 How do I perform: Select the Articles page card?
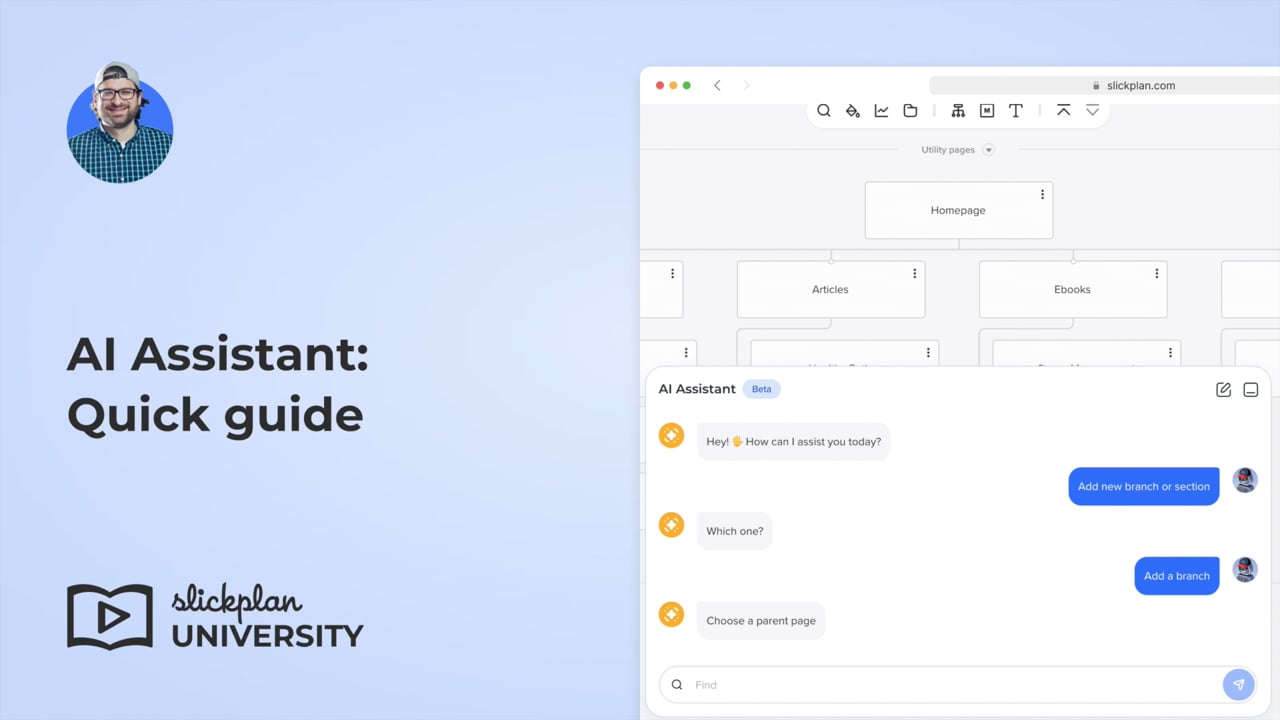click(831, 289)
